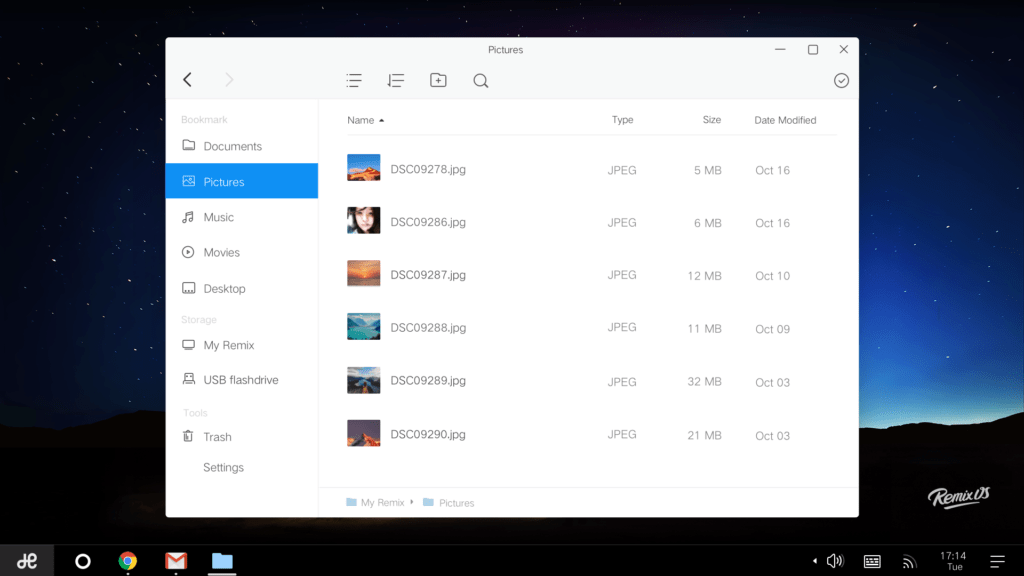This screenshot has width=1024, height=576.
Task: Sort by Date Modified column
Action: pyautogui.click(x=785, y=120)
